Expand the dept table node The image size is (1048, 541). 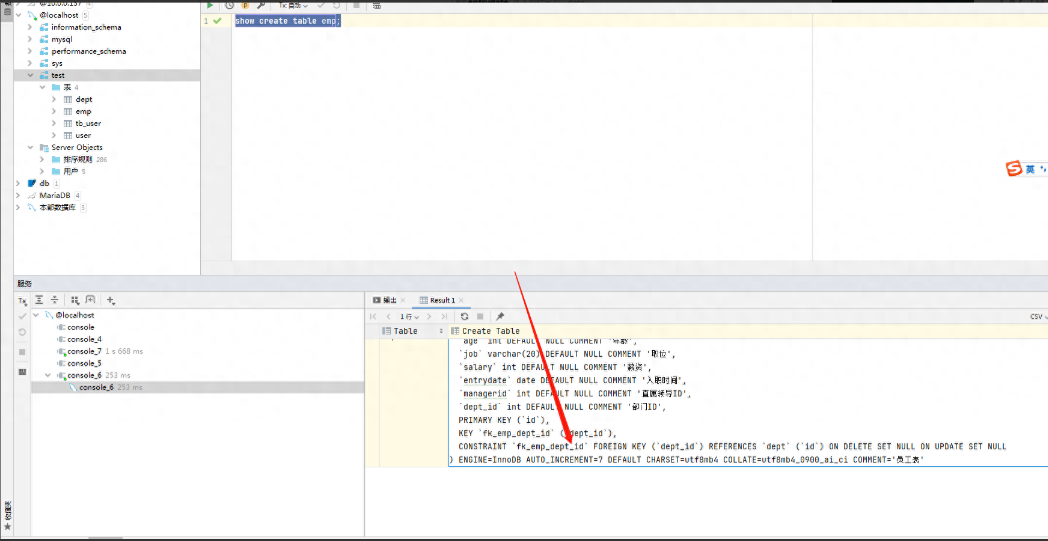click(54, 100)
